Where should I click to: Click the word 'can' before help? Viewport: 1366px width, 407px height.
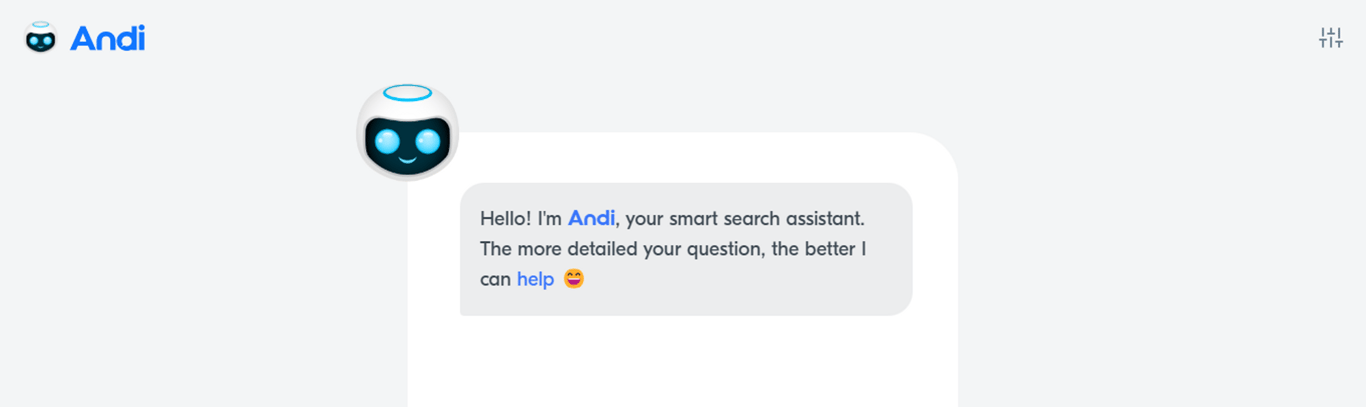point(495,280)
